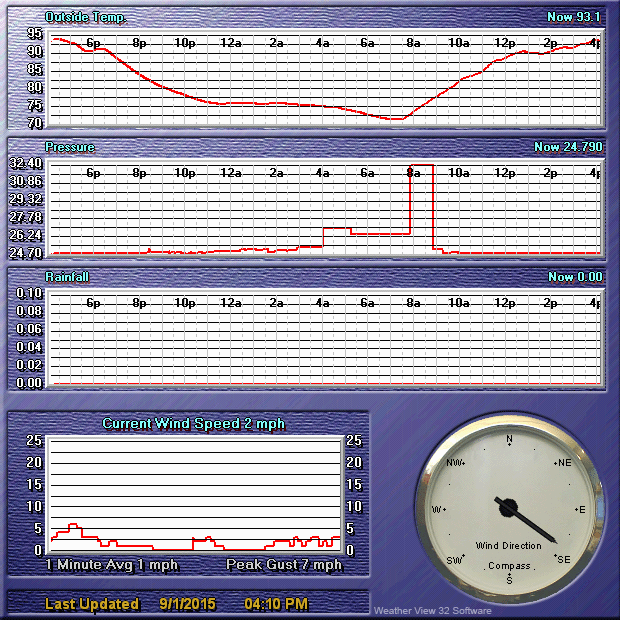Click the Peak Gust 7 mph text
Image resolution: width=620 pixels, height=620 pixels.
pos(284,565)
